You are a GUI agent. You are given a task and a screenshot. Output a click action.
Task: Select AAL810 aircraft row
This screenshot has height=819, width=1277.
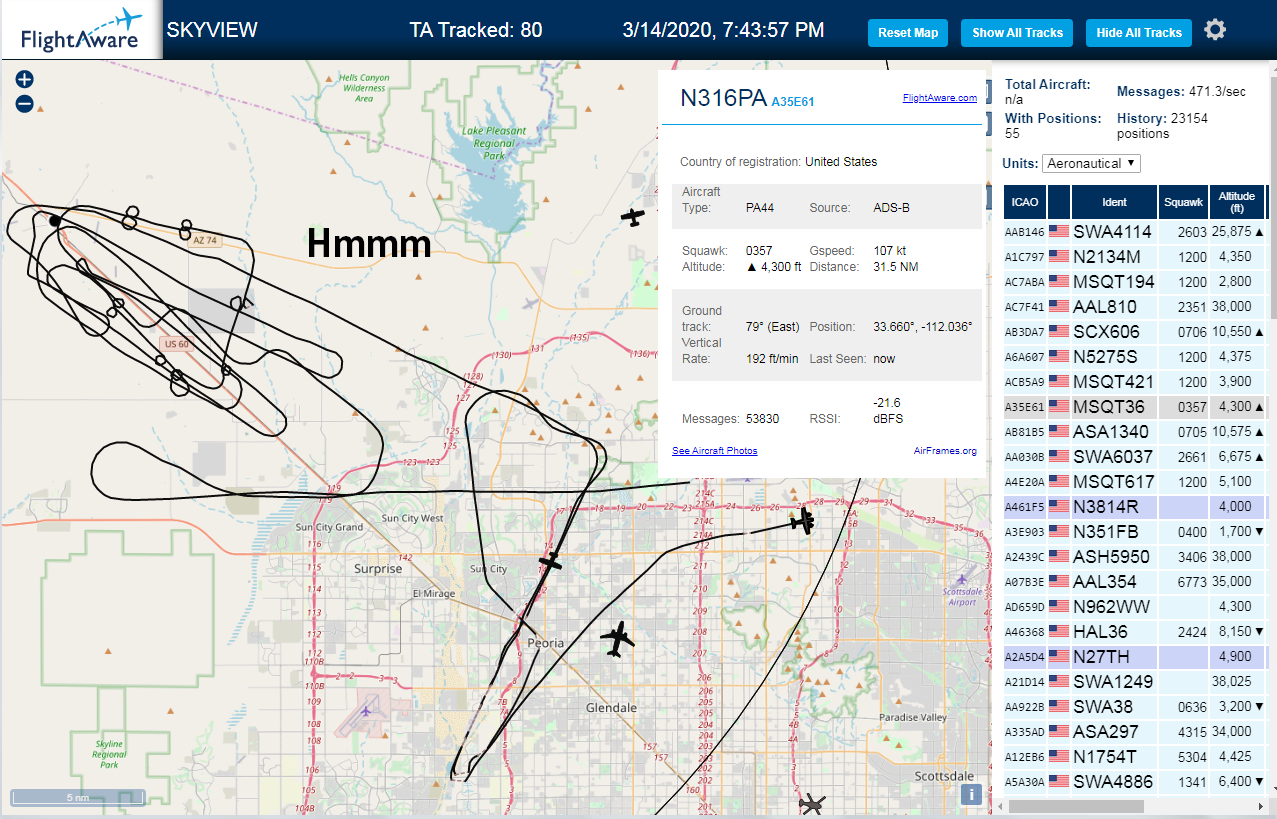coord(1135,307)
